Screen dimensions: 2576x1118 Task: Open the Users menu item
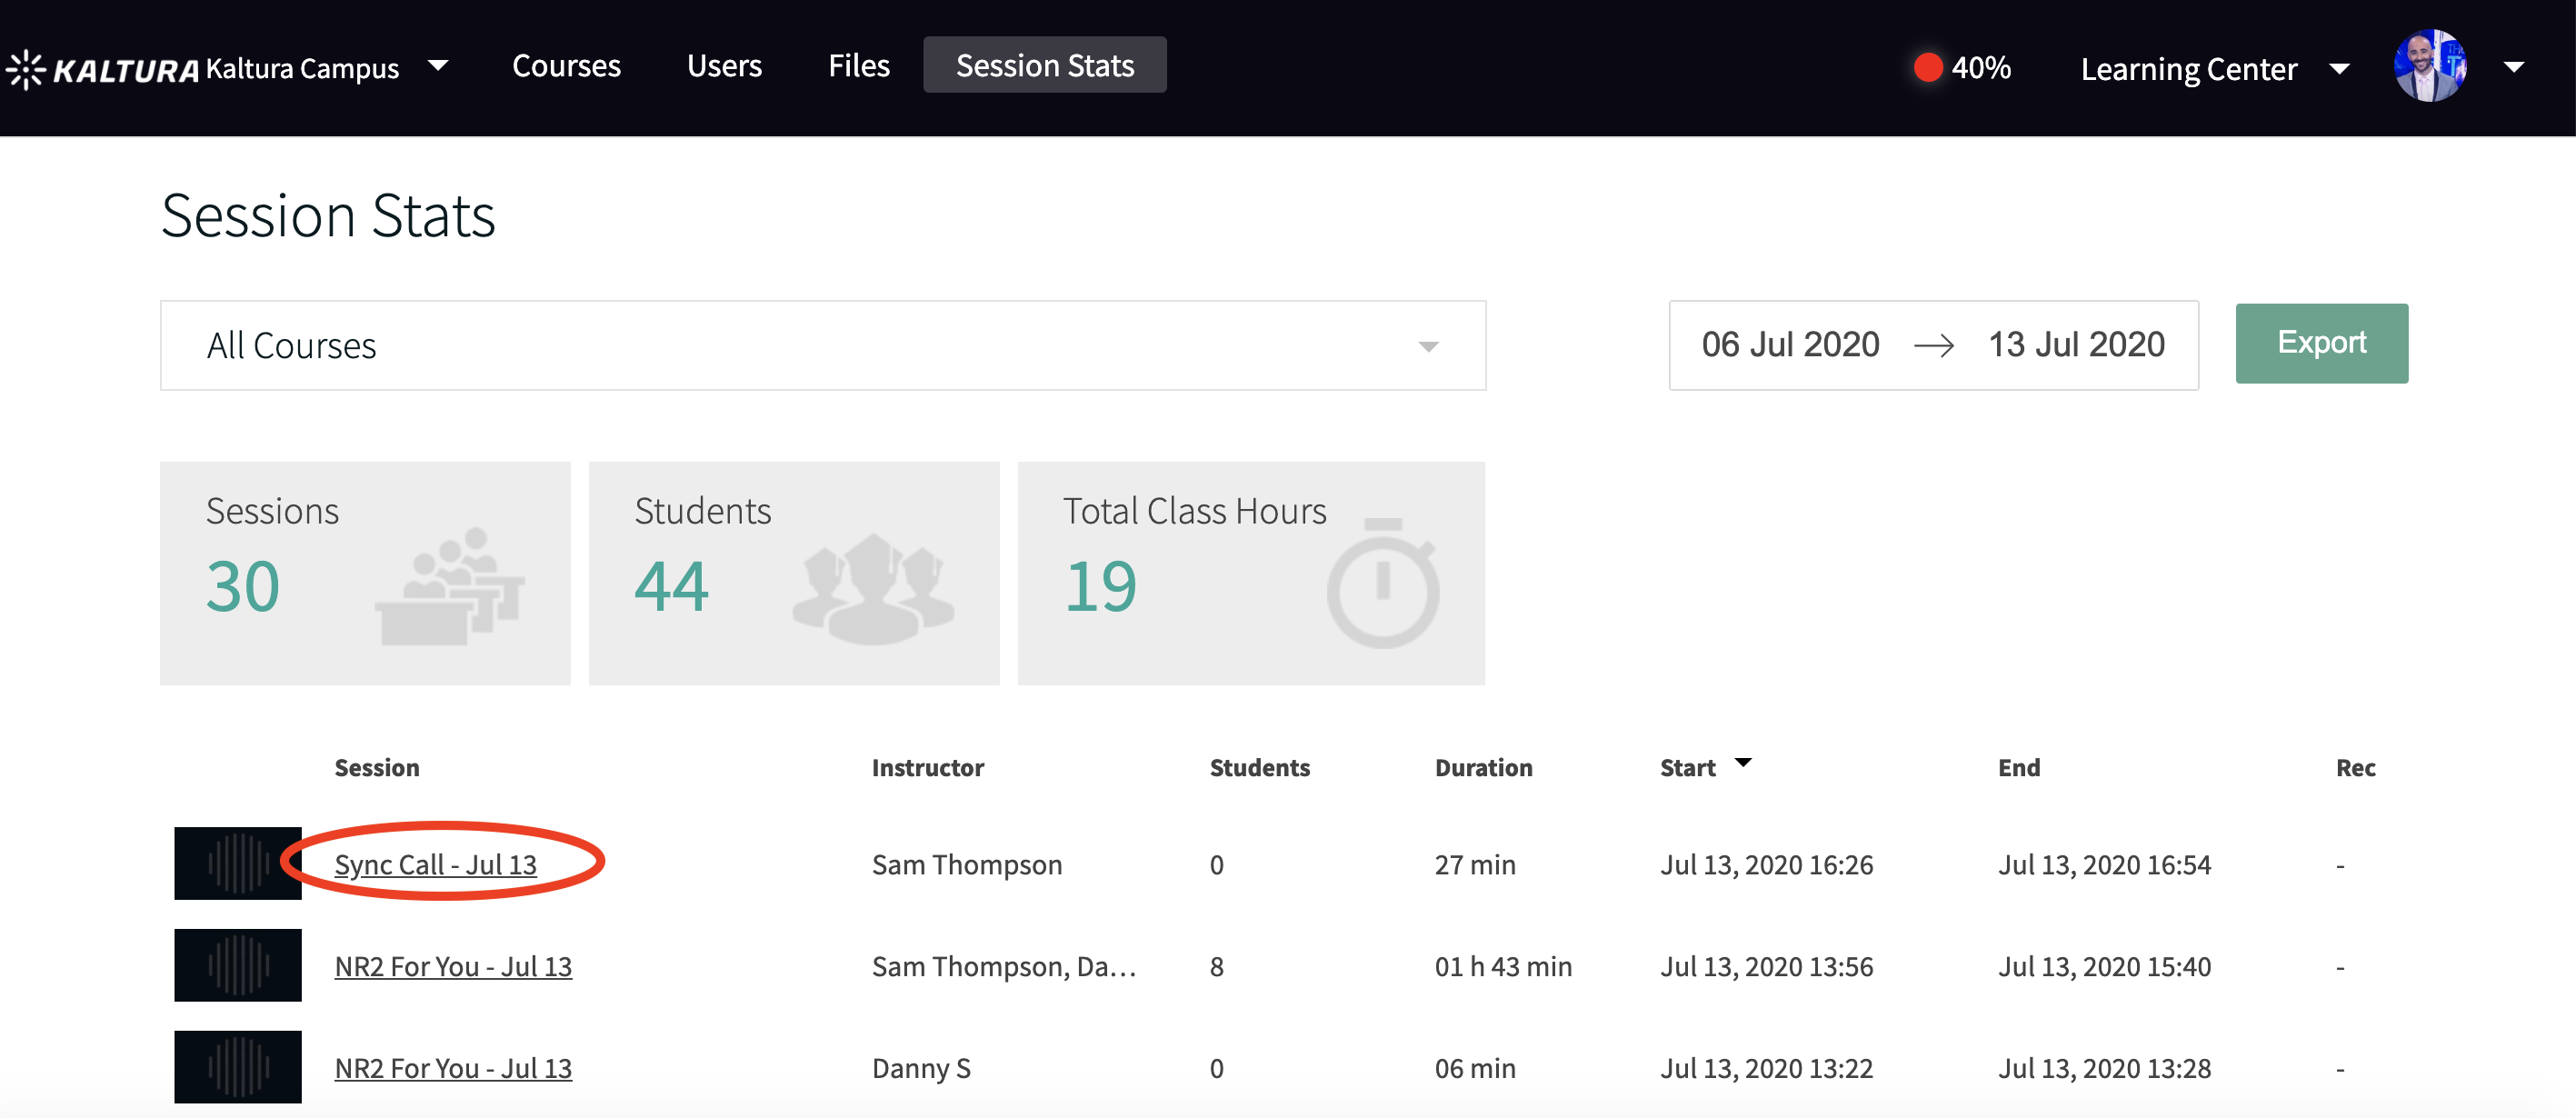[x=724, y=66]
